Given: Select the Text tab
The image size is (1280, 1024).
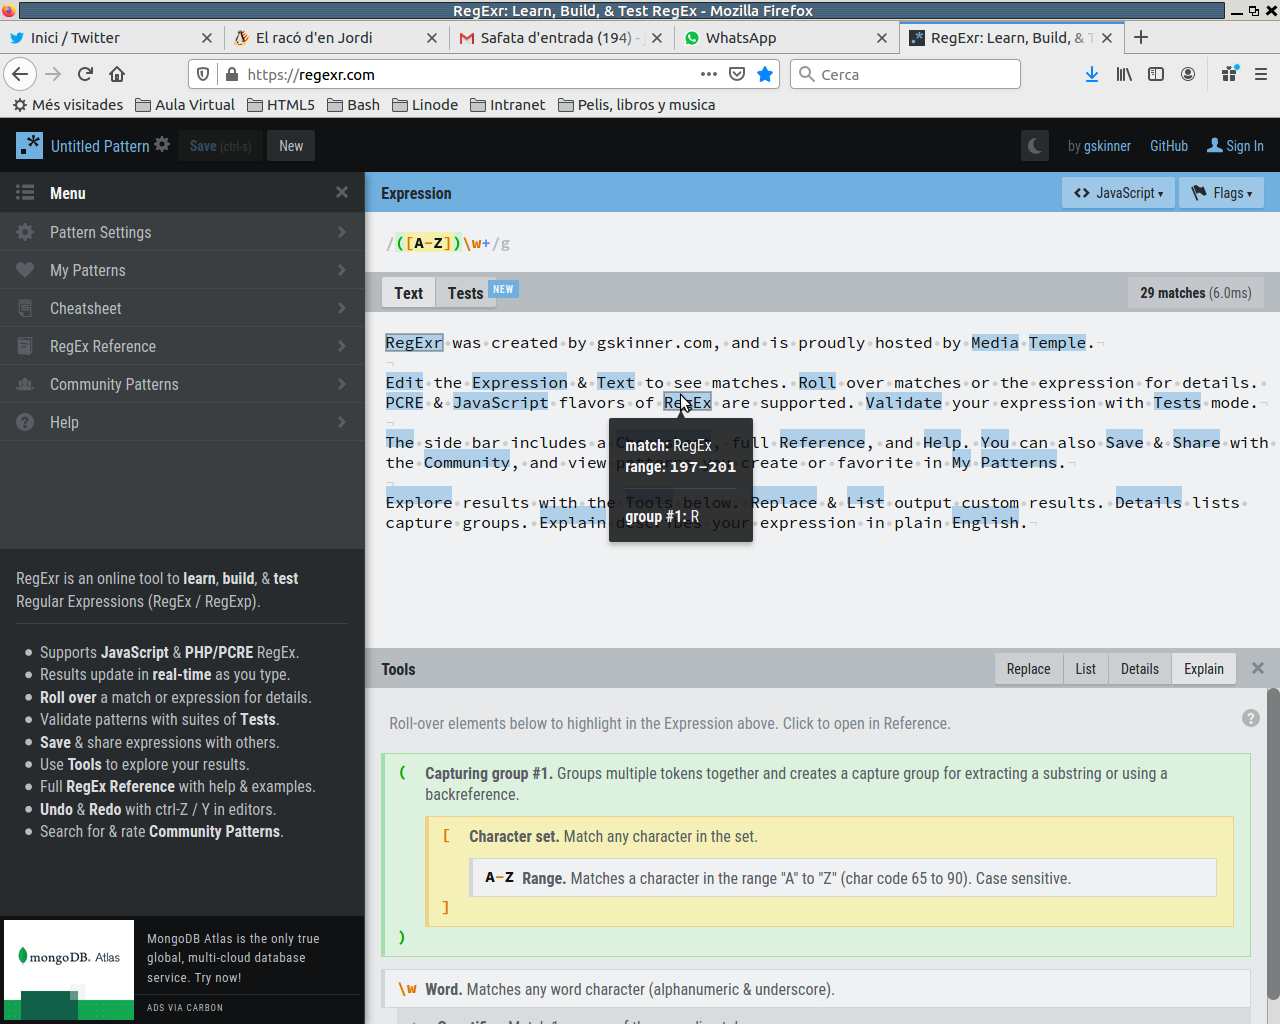Looking at the screenshot, I should pyautogui.click(x=408, y=292).
